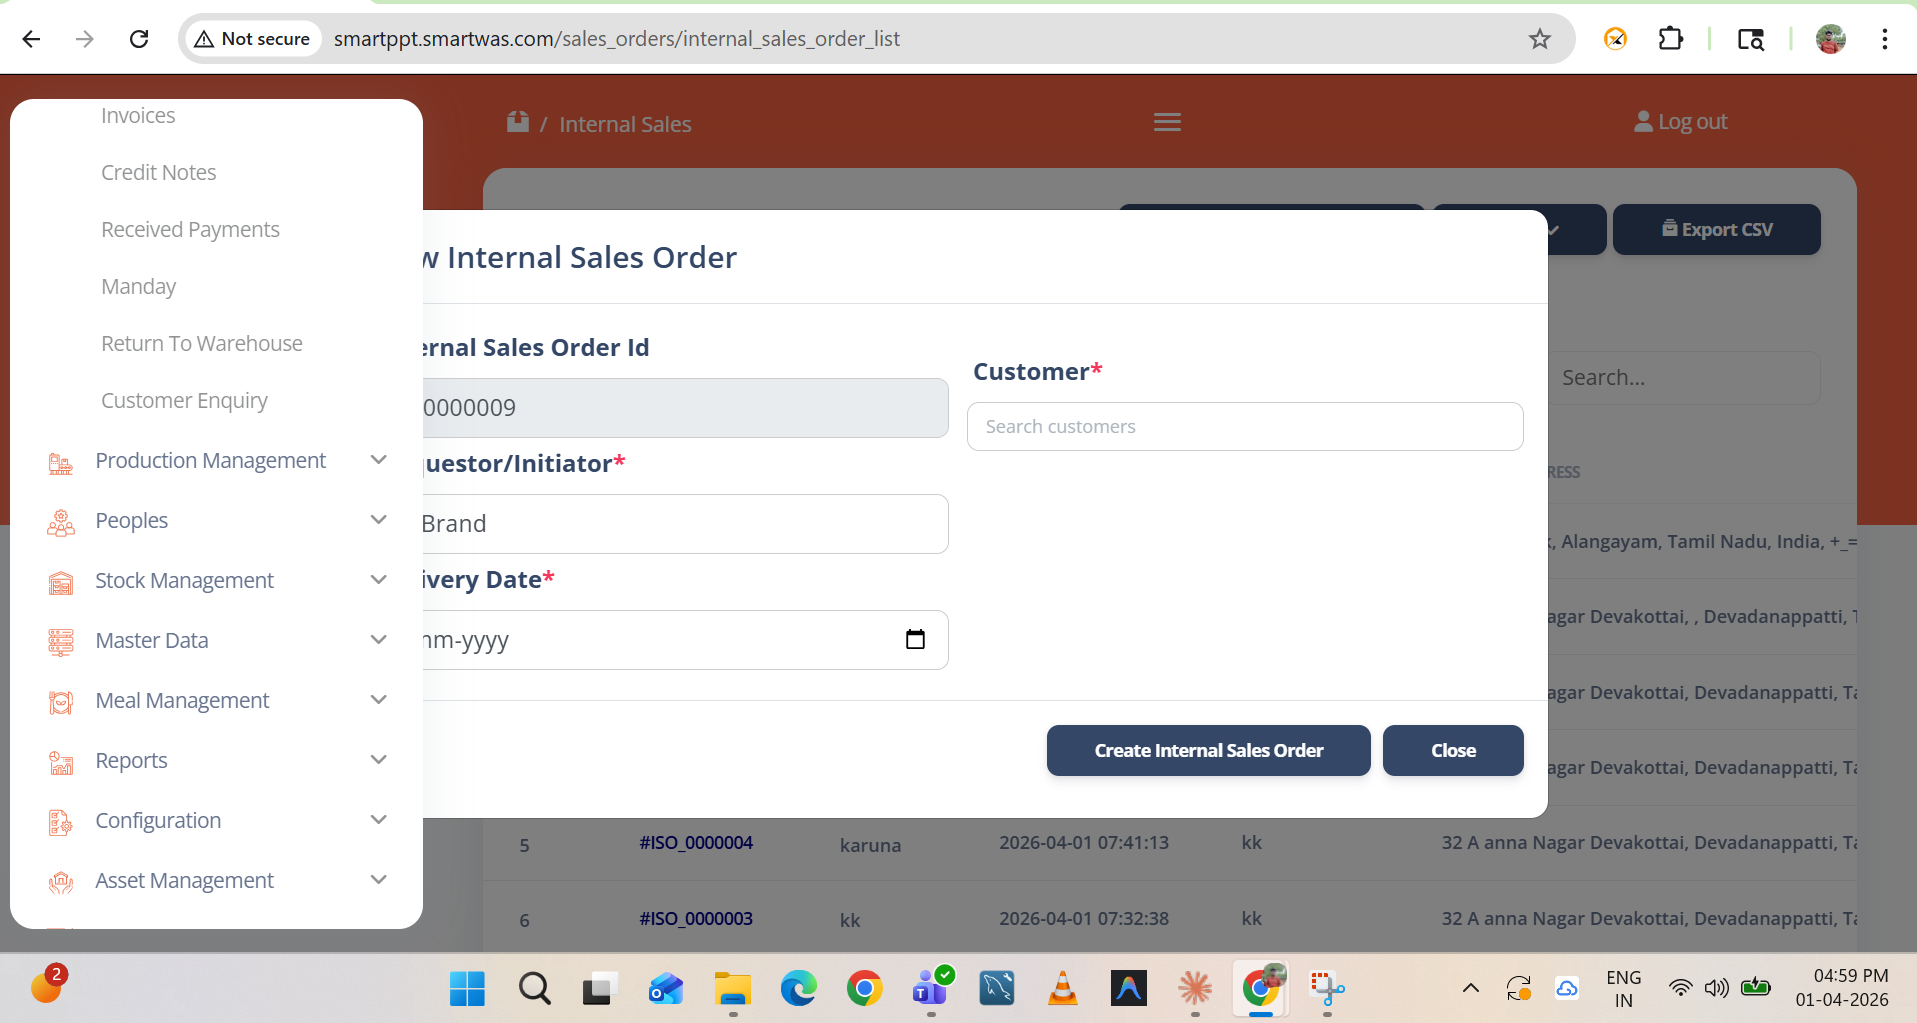Open Microsoft Edge from taskbar
The height and width of the screenshot is (1023, 1917).
tap(799, 989)
